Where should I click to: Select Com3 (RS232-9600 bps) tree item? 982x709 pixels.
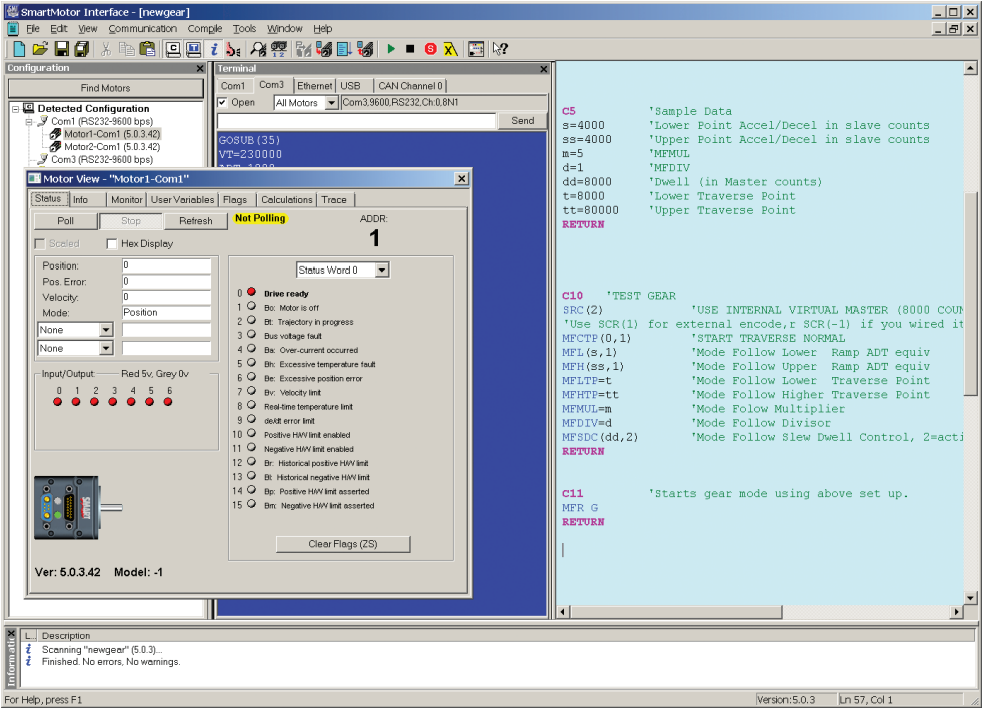pos(102,159)
